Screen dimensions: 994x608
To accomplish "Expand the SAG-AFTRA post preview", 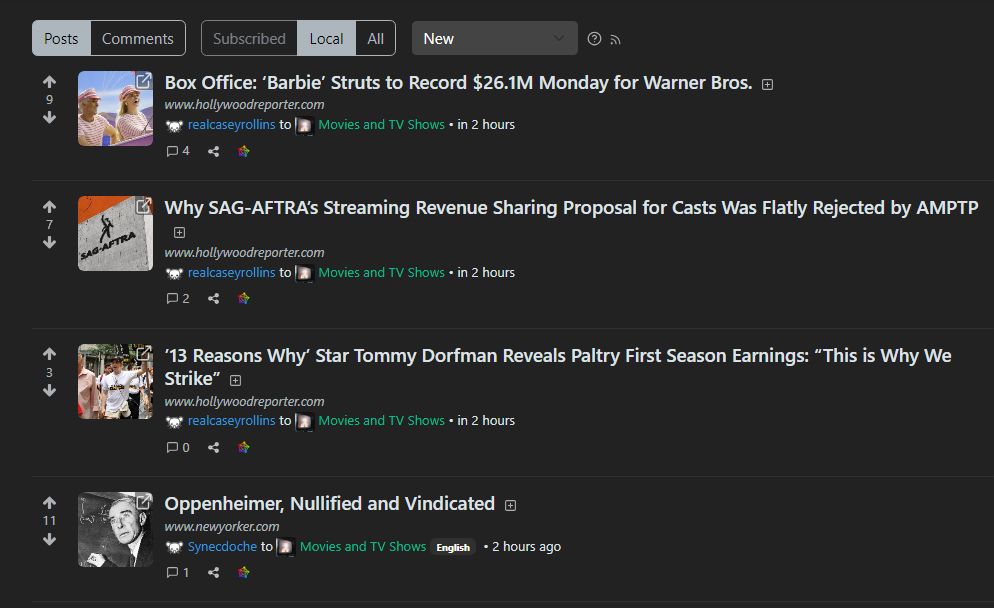I will tap(179, 233).
